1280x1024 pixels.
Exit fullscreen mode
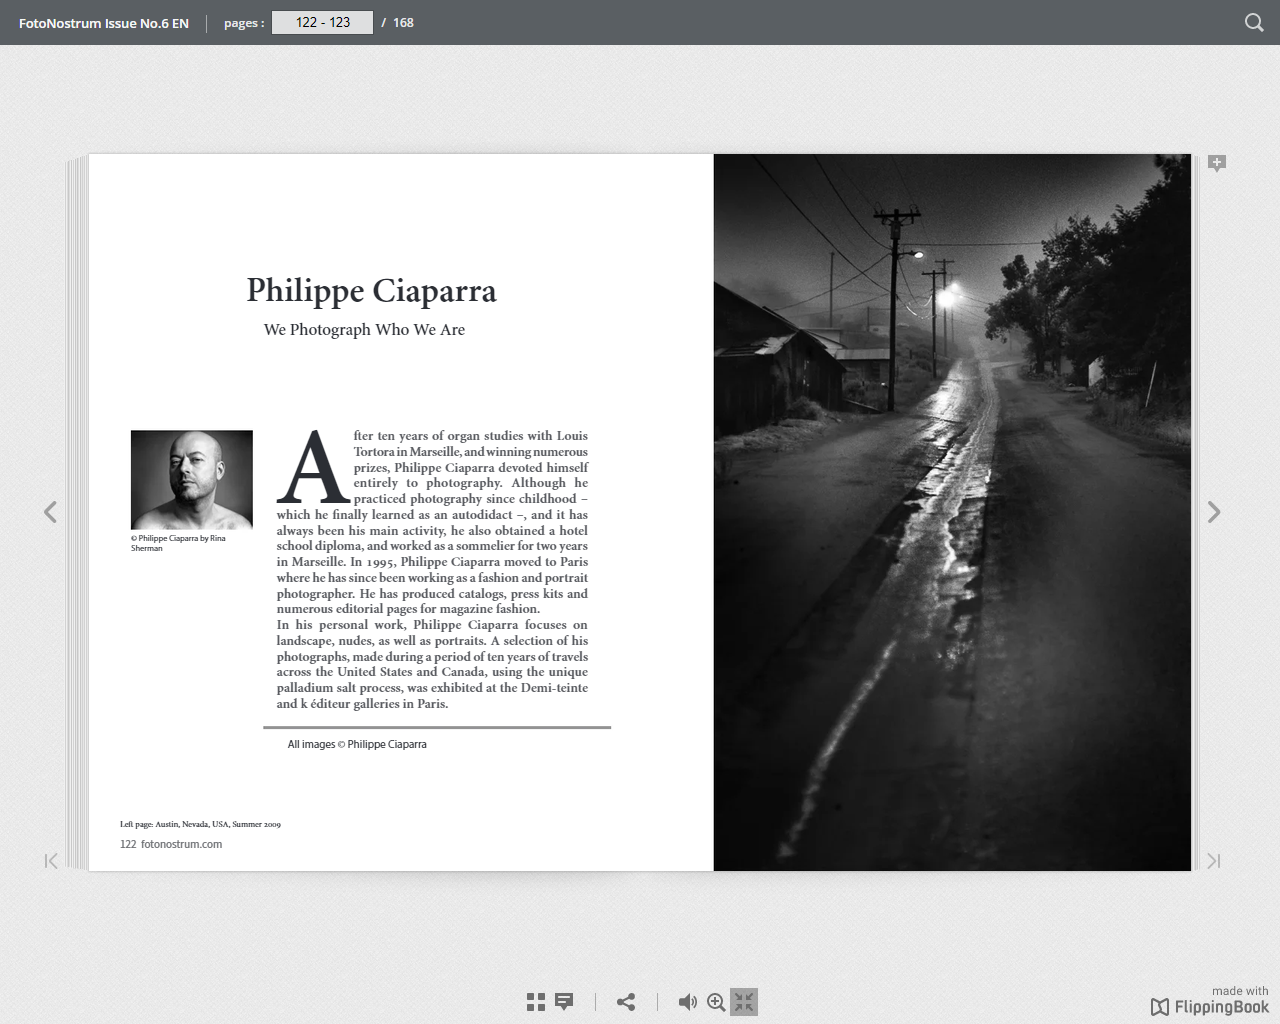click(744, 1002)
